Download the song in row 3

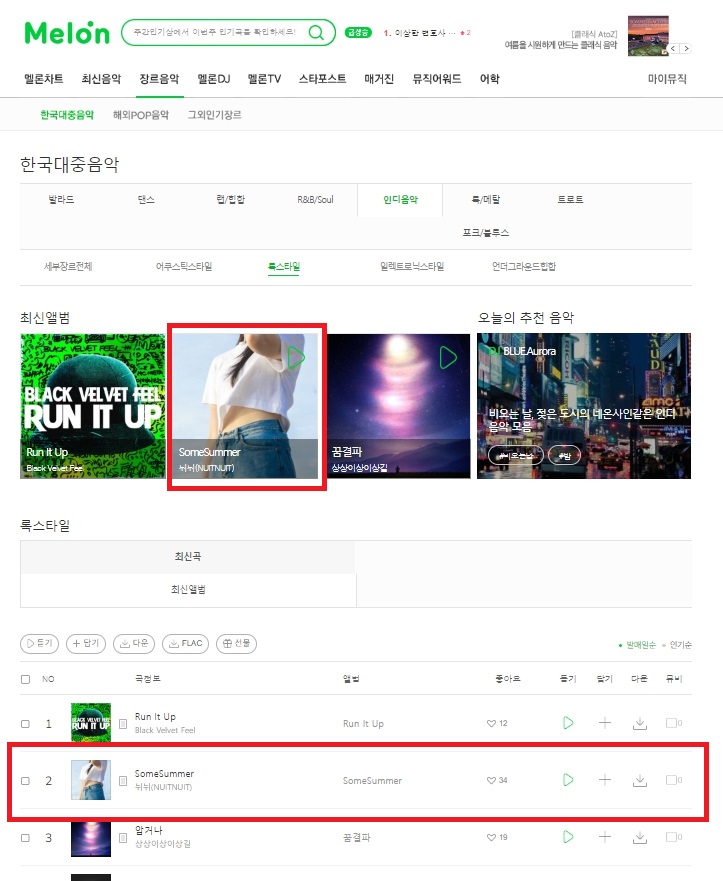coord(640,837)
